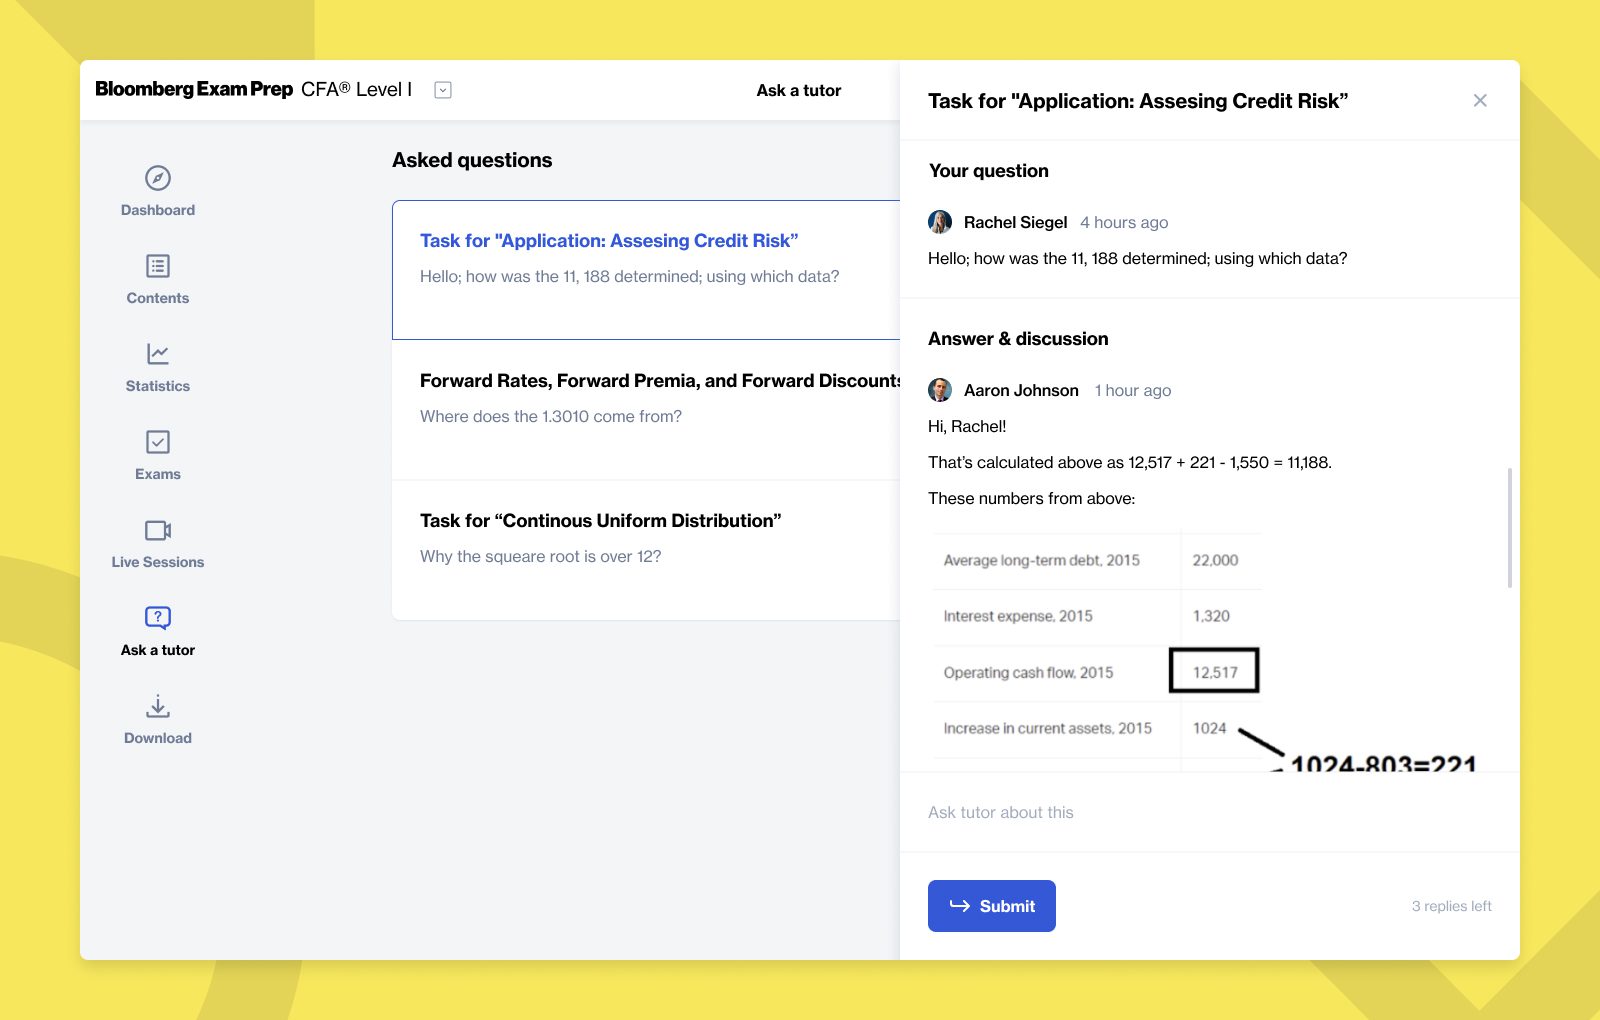This screenshot has width=1600, height=1020.
Task: Click Aaron Johnson's avatar picture
Action: pyautogui.click(x=940, y=390)
